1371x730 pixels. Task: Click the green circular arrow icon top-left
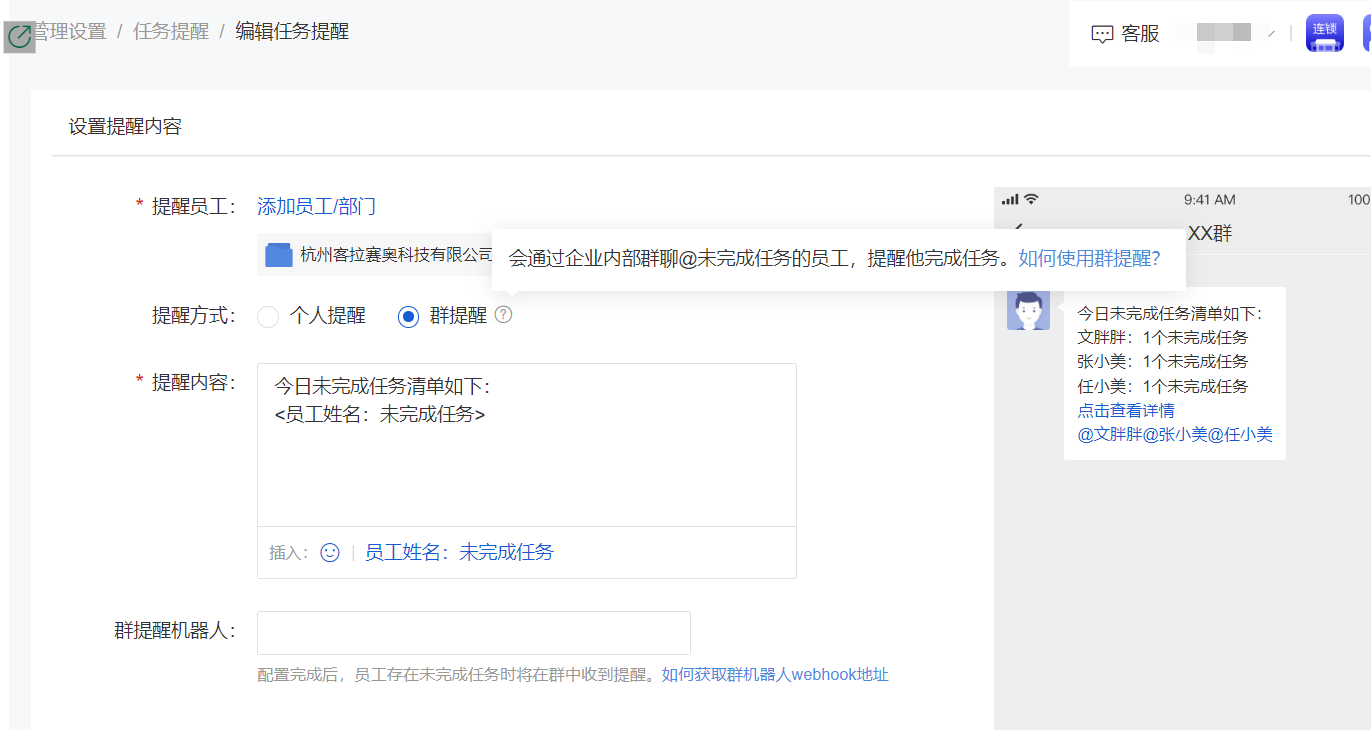(x=19, y=37)
